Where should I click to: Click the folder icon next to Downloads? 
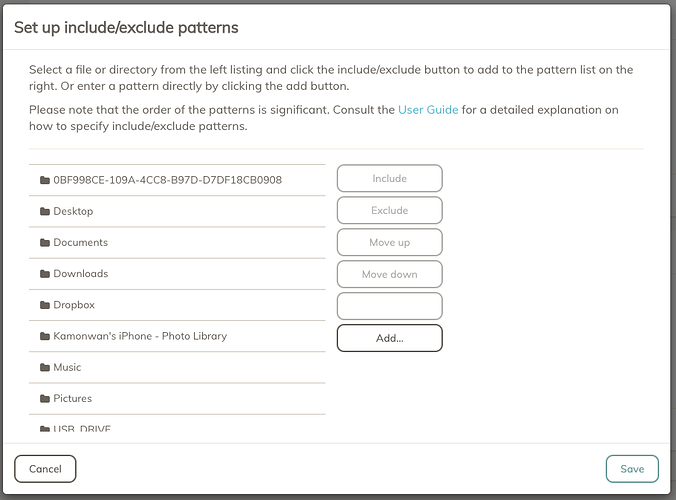pos(45,274)
